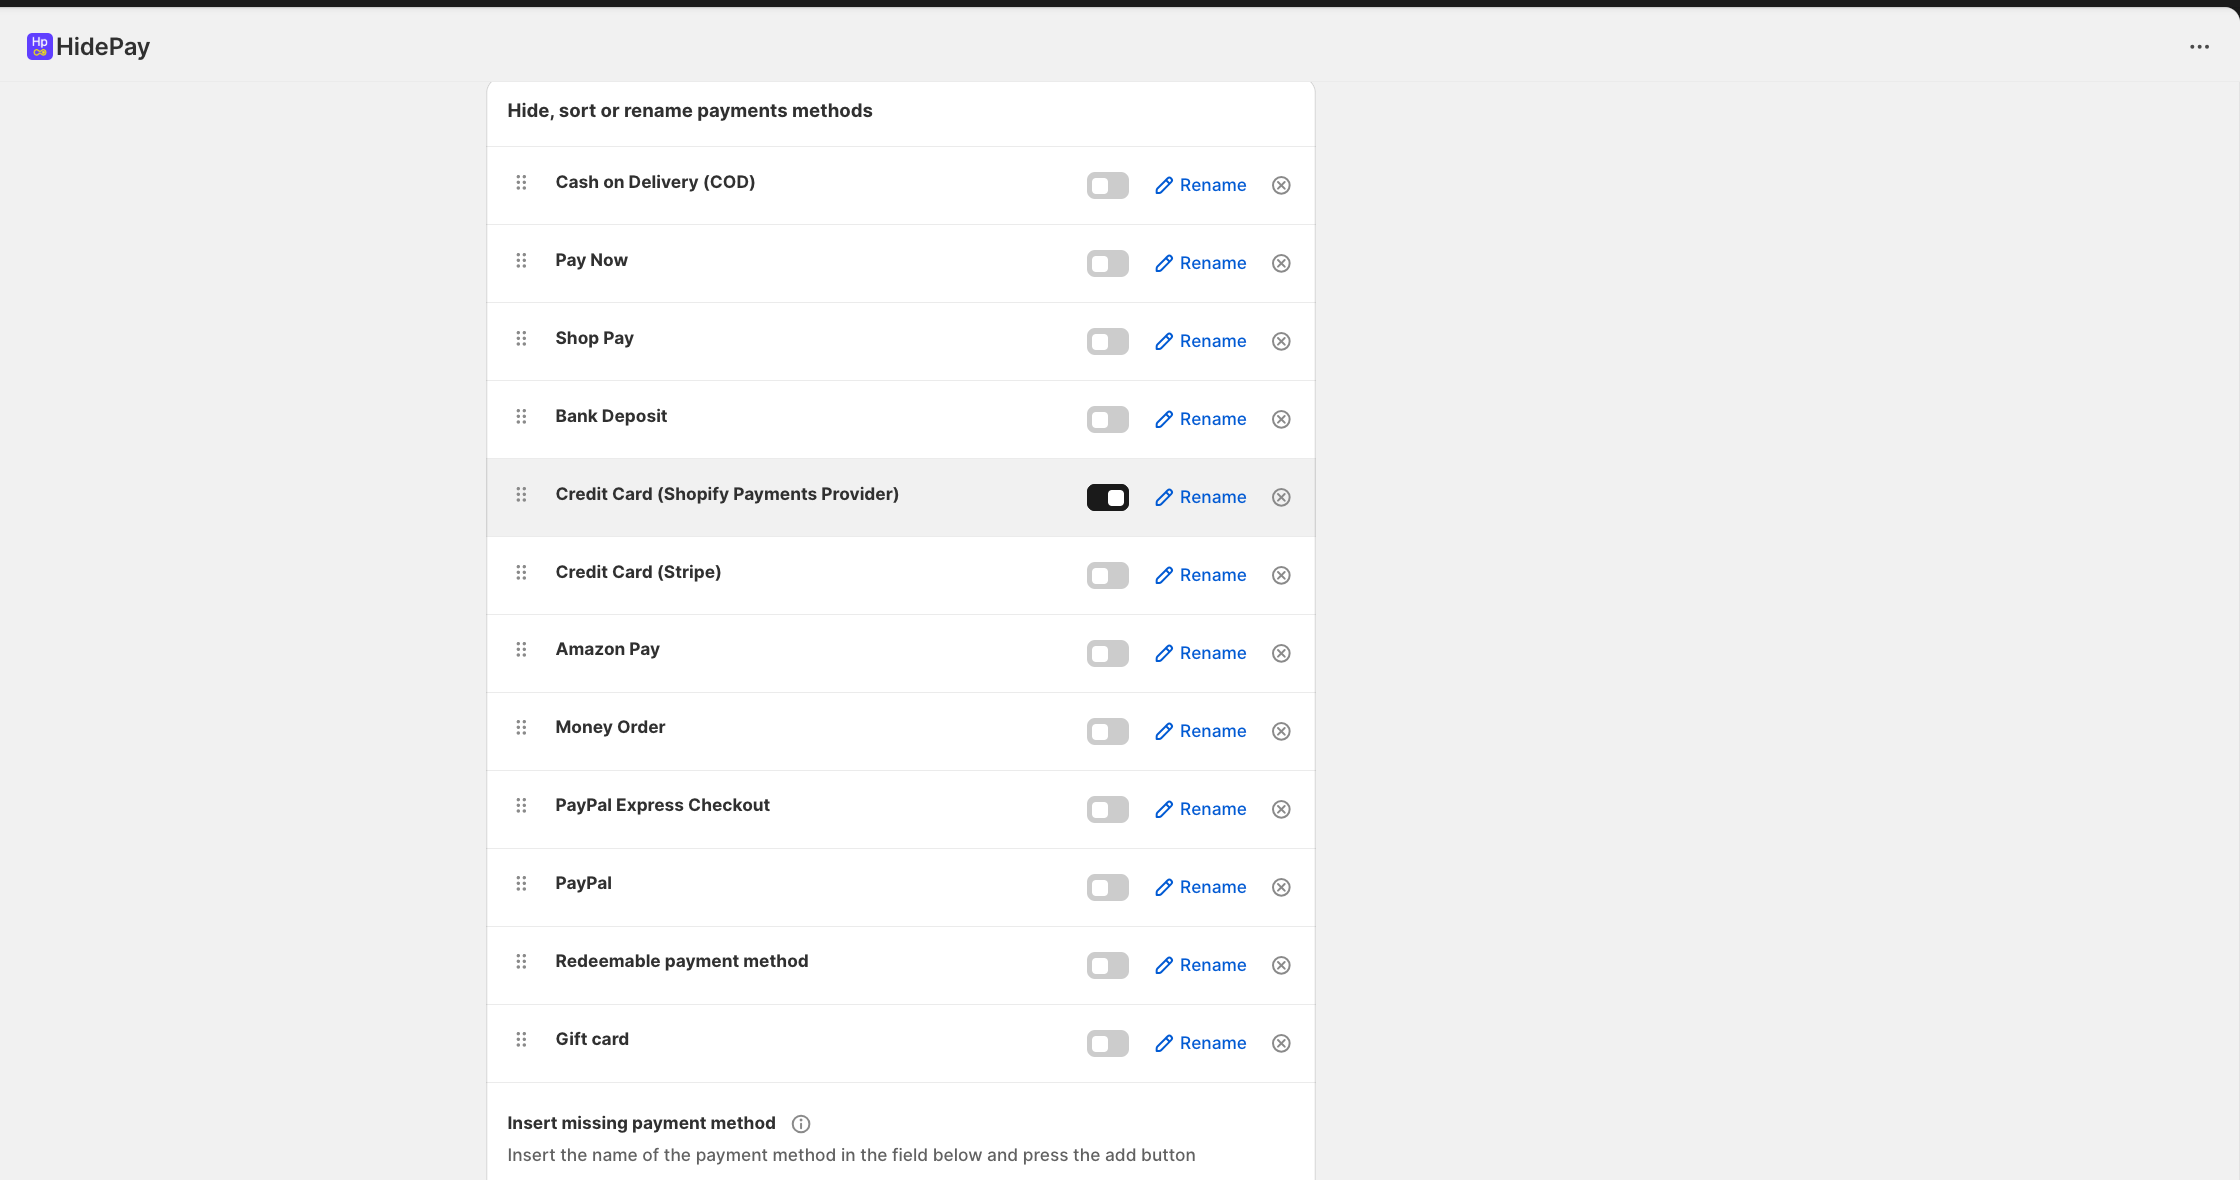Click the pencil Rename link for Gift card
The image size is (2240, 1180).
point(1200,1044)
